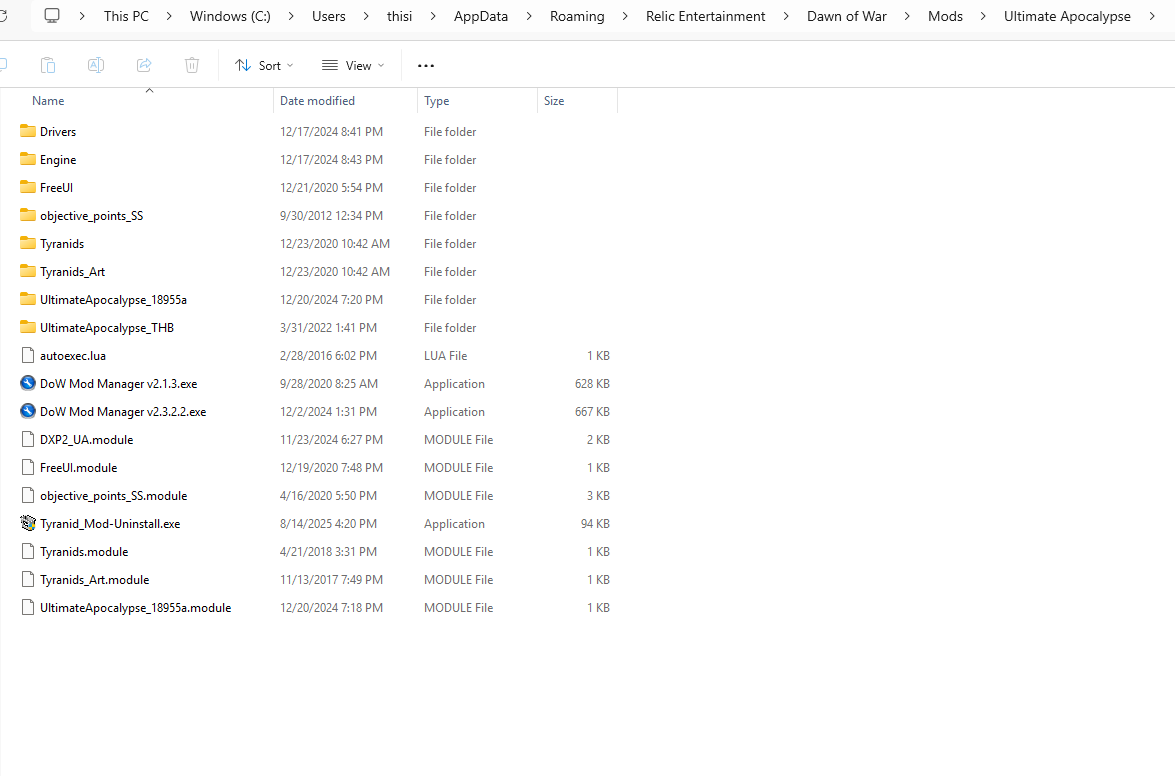This screenshot has width=1175, height=776.
Task: Go to Users breadcrumb
Action: pos(329,16)
